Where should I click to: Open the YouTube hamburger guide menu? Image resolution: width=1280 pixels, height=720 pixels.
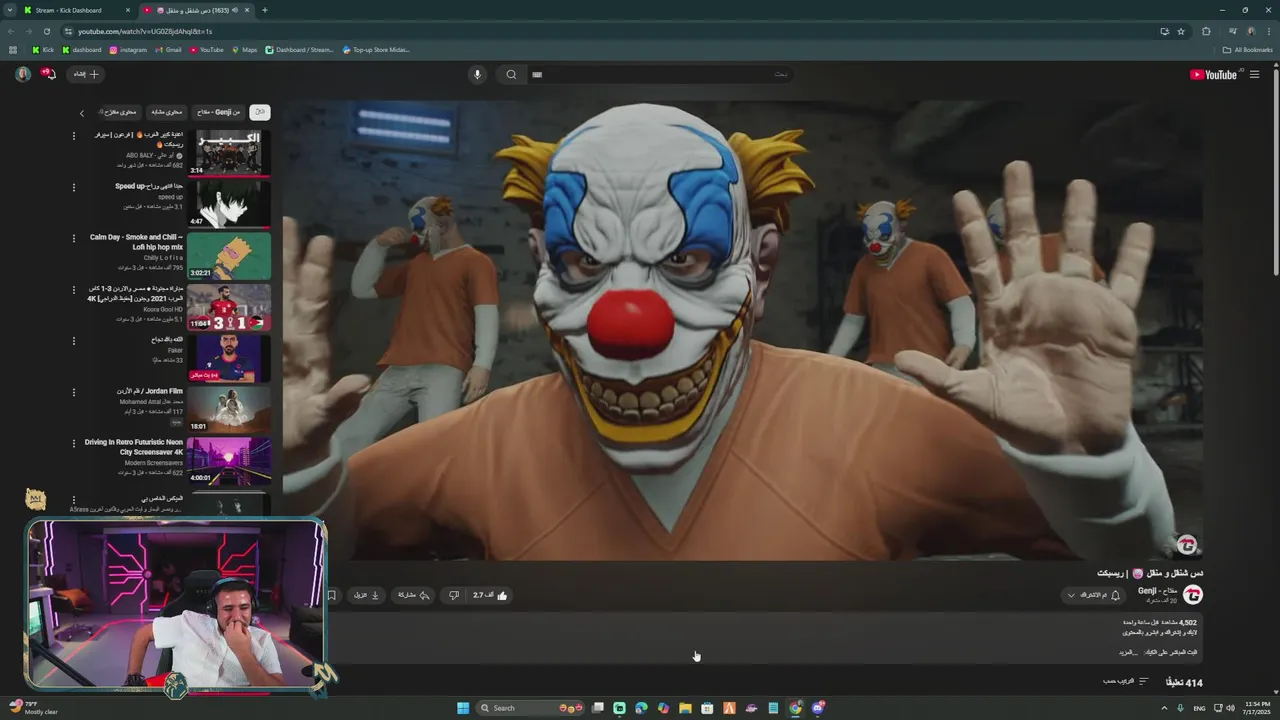(1254, 75)
